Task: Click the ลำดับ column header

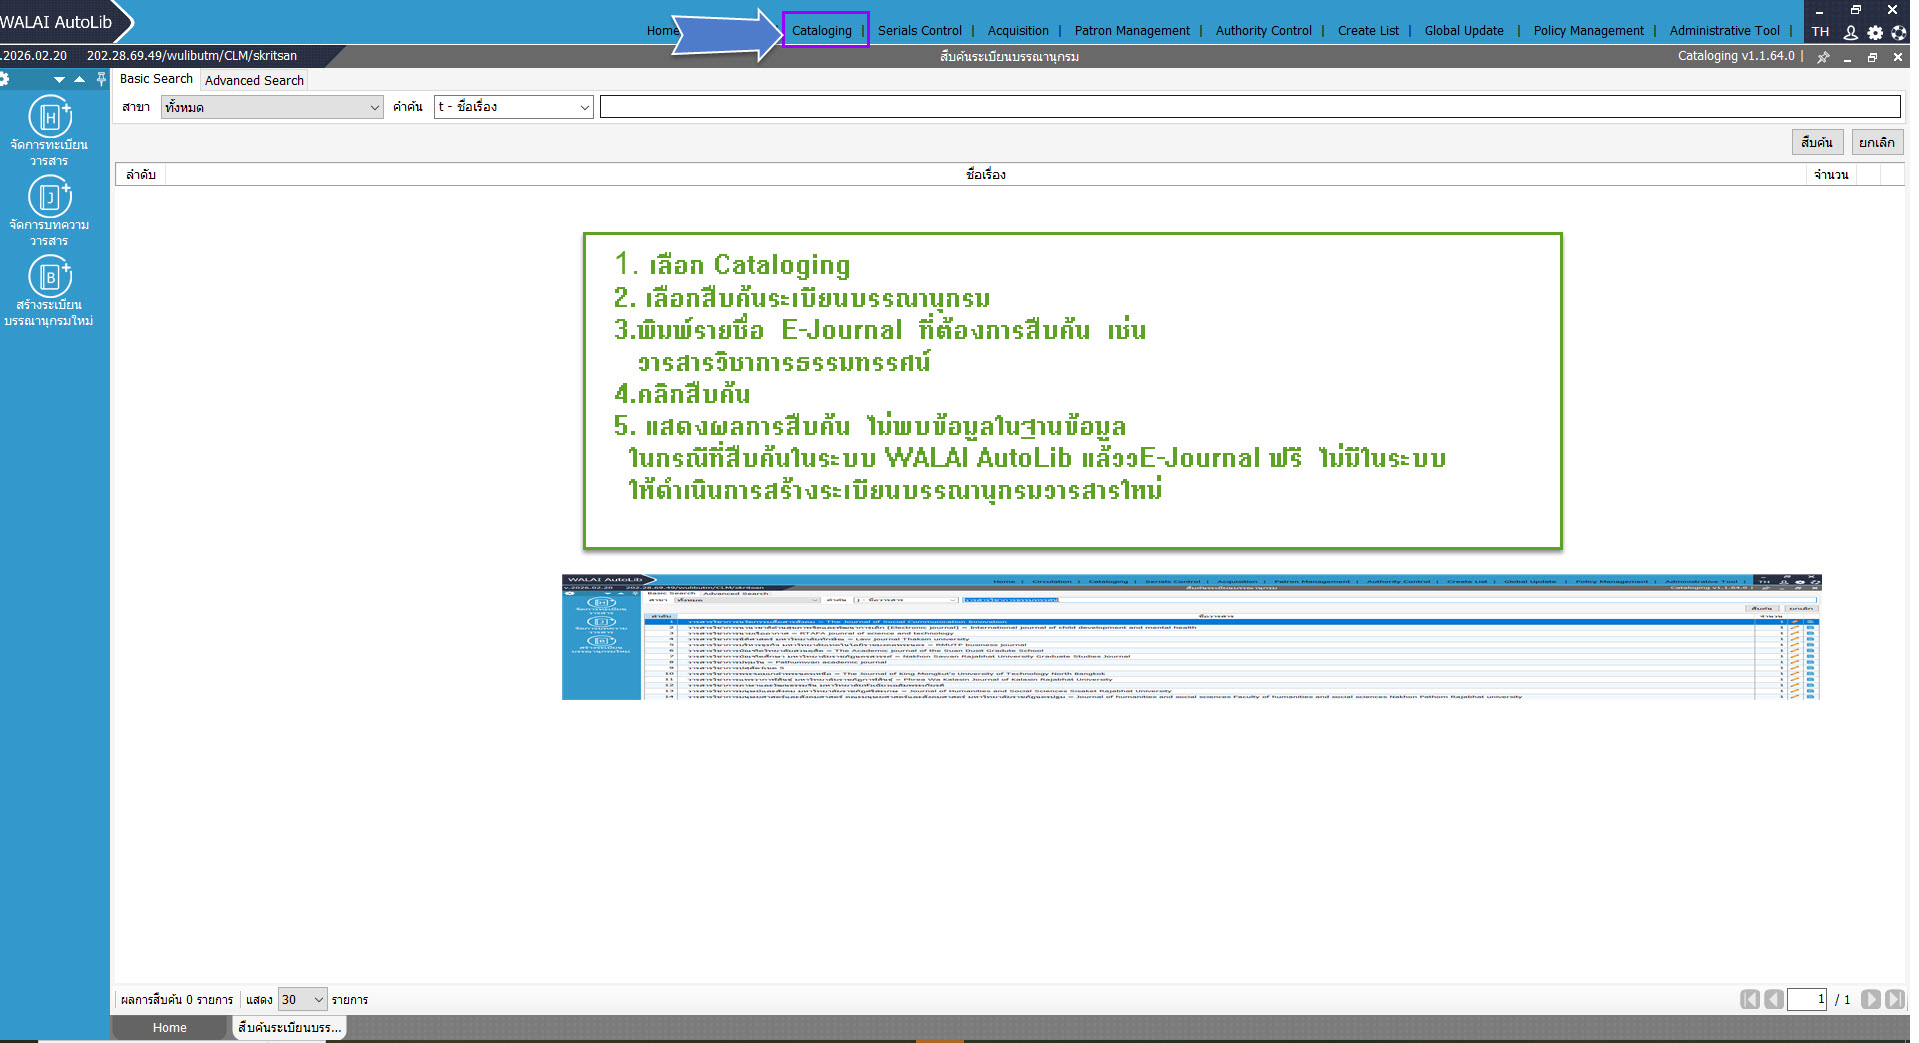Action: pyautogui.click(x=141, y=175)
